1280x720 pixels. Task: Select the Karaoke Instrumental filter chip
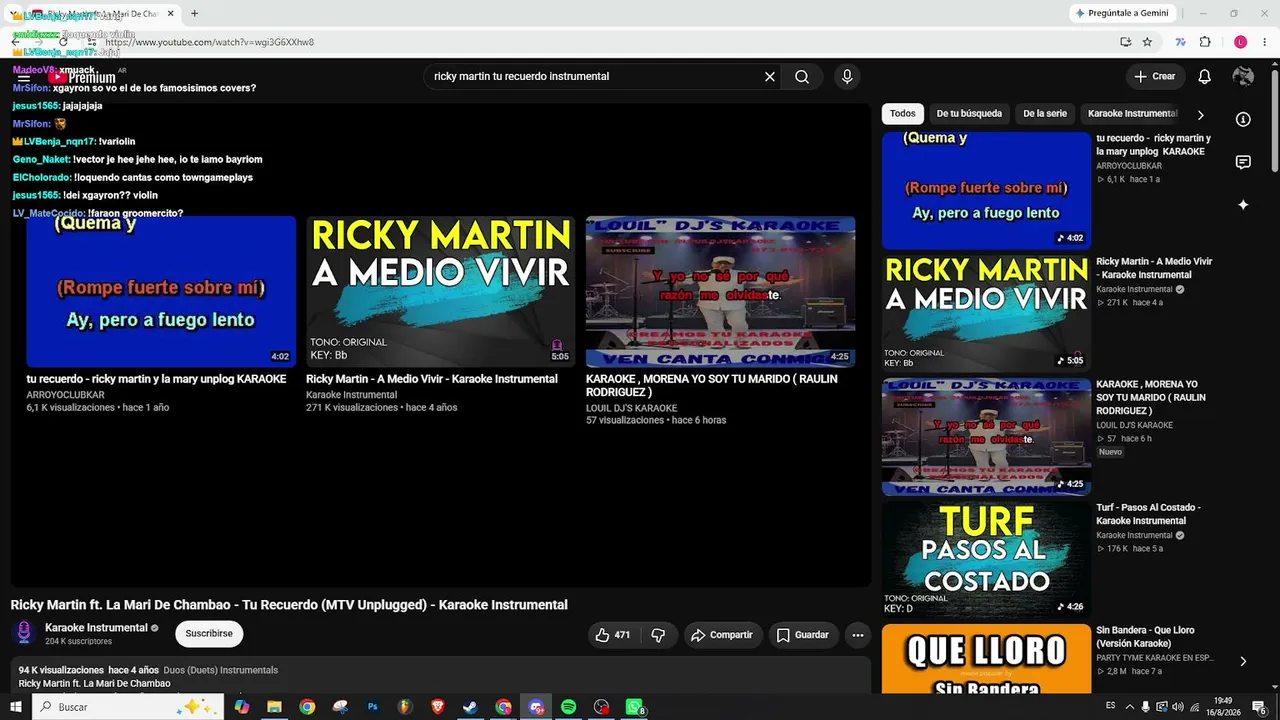point(1132,114)
